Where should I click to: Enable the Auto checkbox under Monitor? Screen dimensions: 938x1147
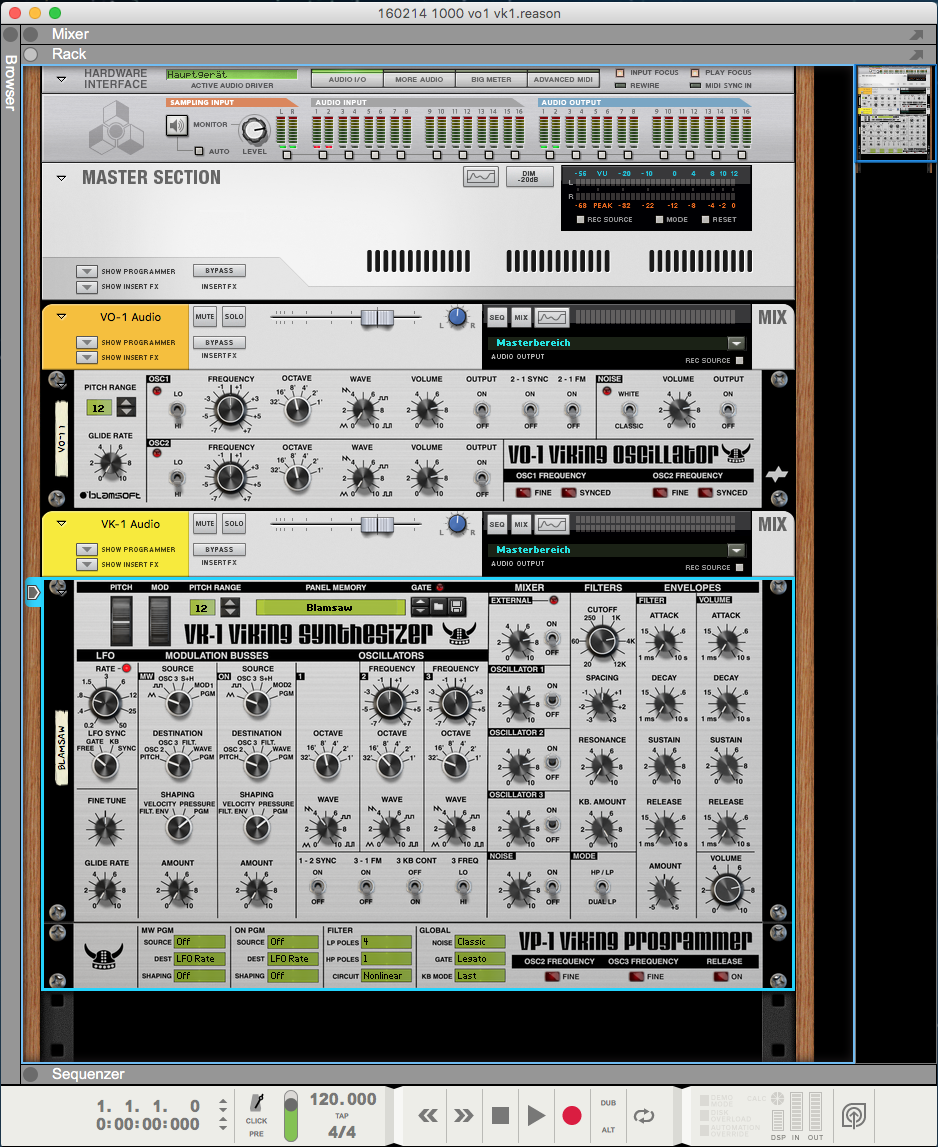pyautogui.click(x=199, y=151)
